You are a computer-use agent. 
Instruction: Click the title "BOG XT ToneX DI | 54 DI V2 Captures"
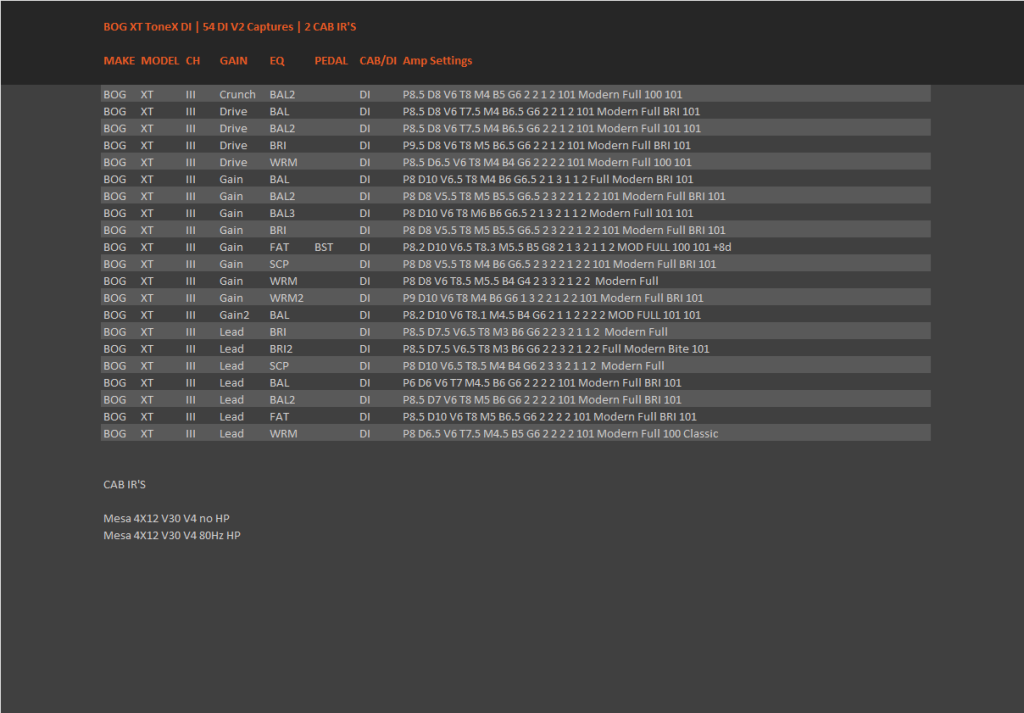point(199,27)
